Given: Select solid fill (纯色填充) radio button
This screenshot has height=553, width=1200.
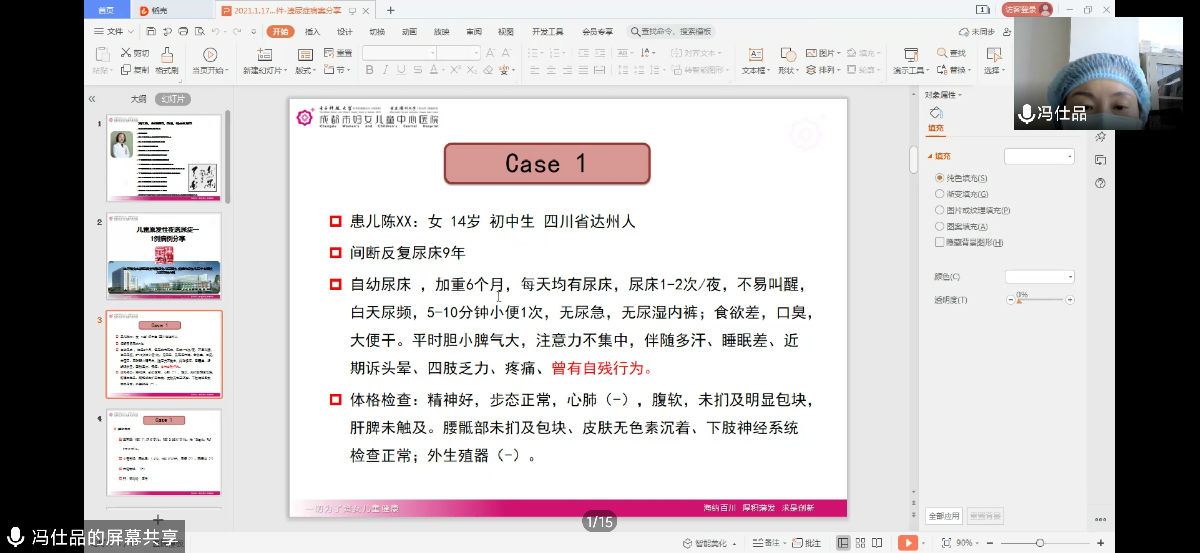Looking at the screenshot, I should [939, 177].
